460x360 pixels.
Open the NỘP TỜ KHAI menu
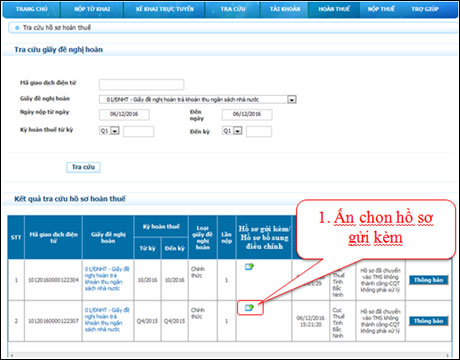coord(92,9)
